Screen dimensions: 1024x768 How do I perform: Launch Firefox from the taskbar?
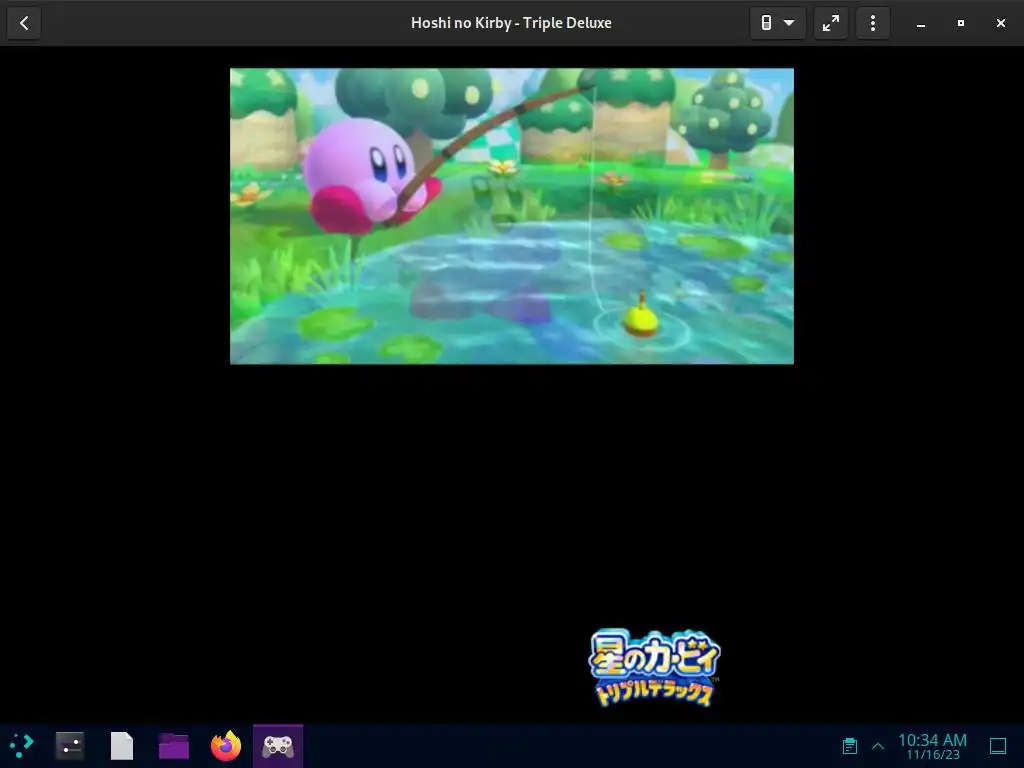(x=226, y=746)
